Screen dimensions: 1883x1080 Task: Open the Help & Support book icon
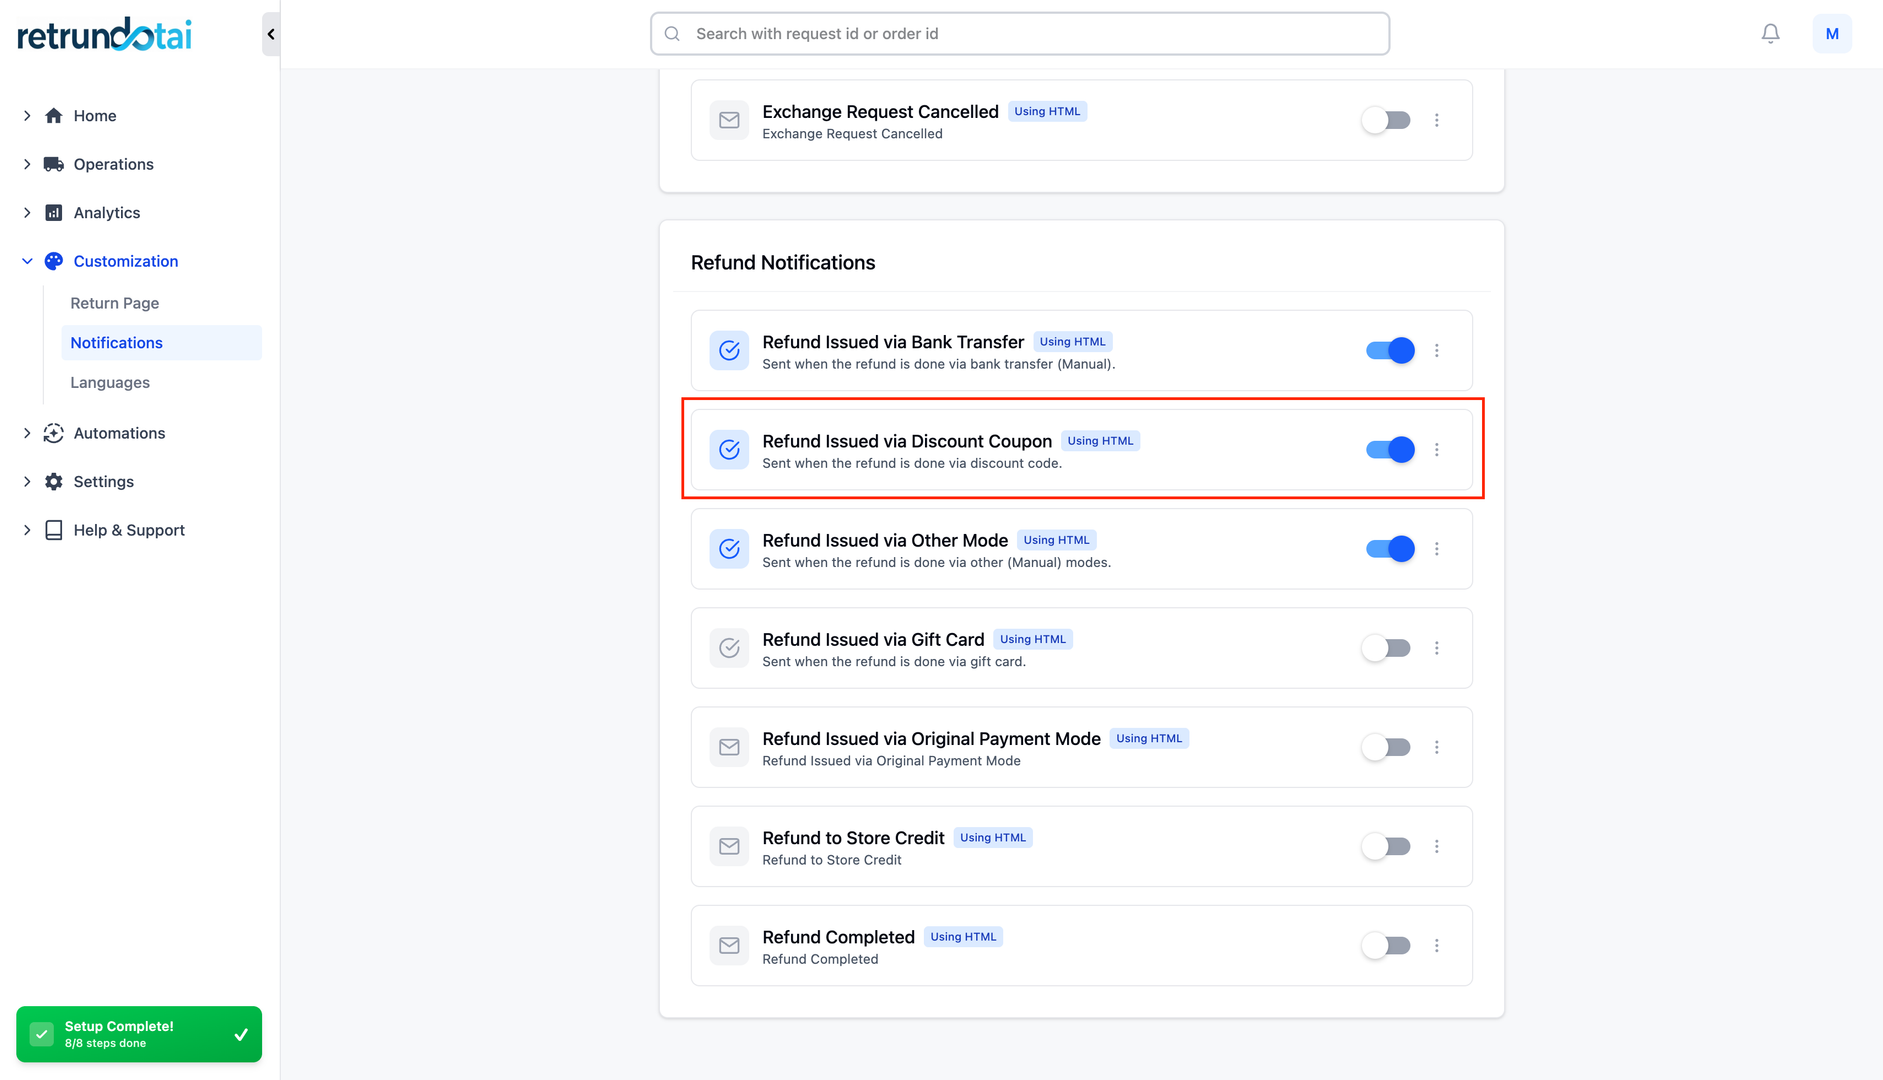click(x=53, y=530)
